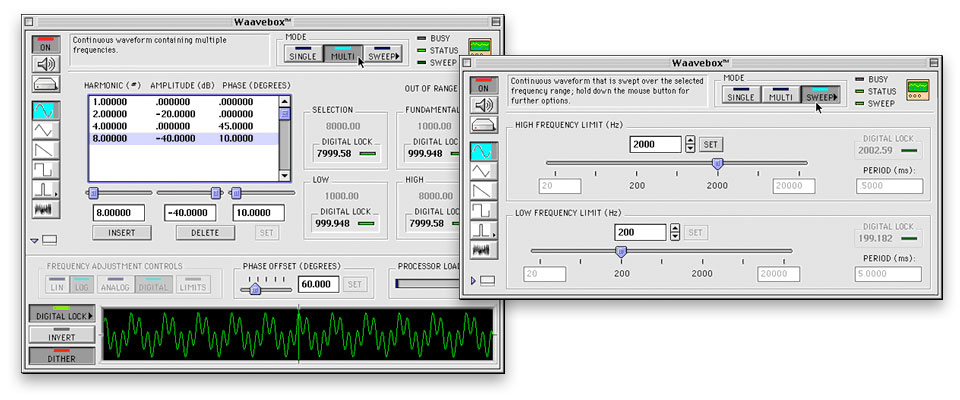Click SET beside the high frequency limit
Screen dimensions: 960x400
pos(711,145)
